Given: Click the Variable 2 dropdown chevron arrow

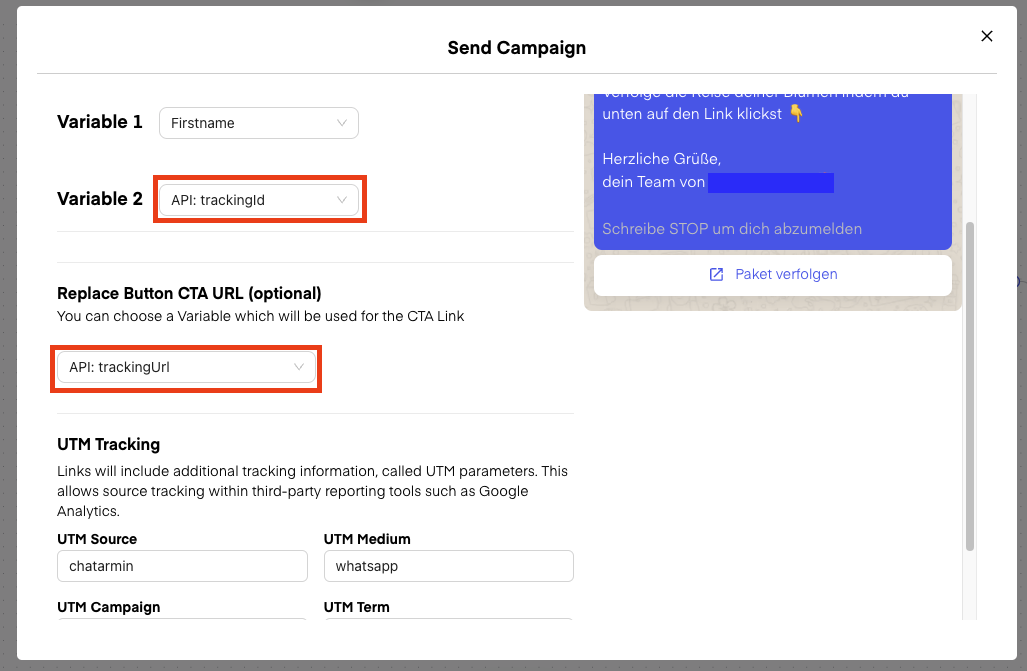Looking at the screenshot, I should click(x=342, y=200).
